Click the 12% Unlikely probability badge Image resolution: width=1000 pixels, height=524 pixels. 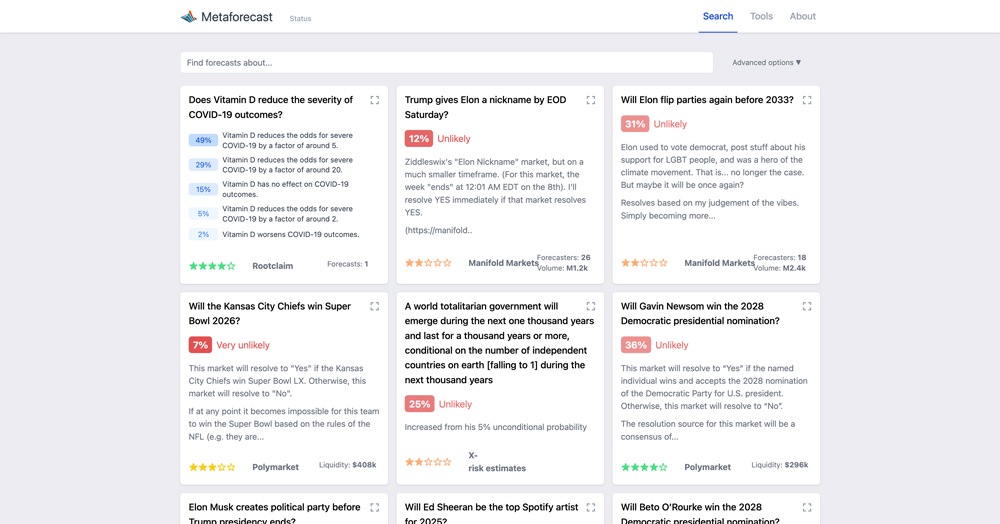(418, 139)
